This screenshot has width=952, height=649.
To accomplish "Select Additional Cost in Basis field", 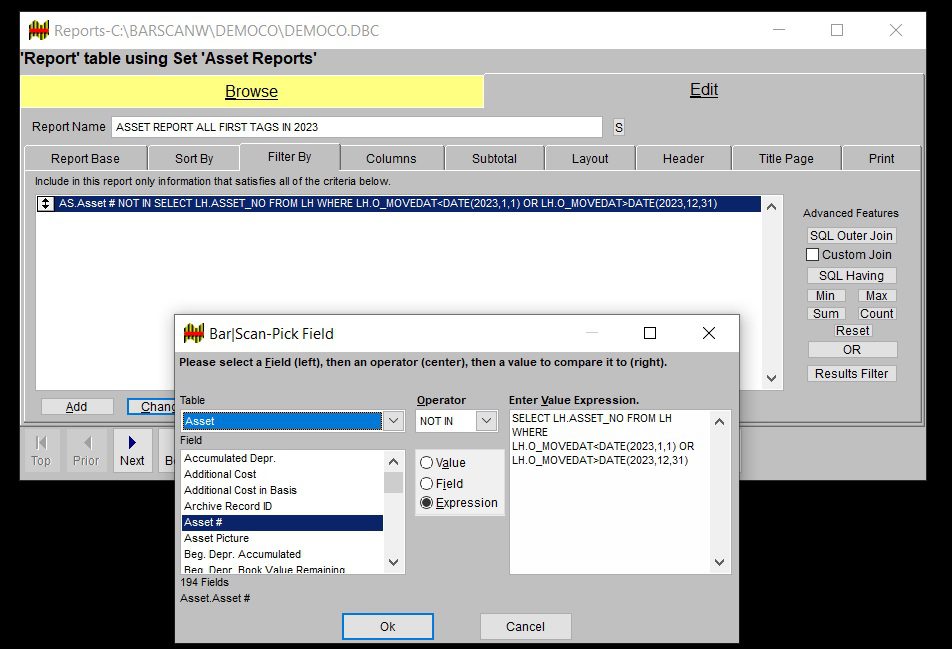I will click(x=282, y=490).
